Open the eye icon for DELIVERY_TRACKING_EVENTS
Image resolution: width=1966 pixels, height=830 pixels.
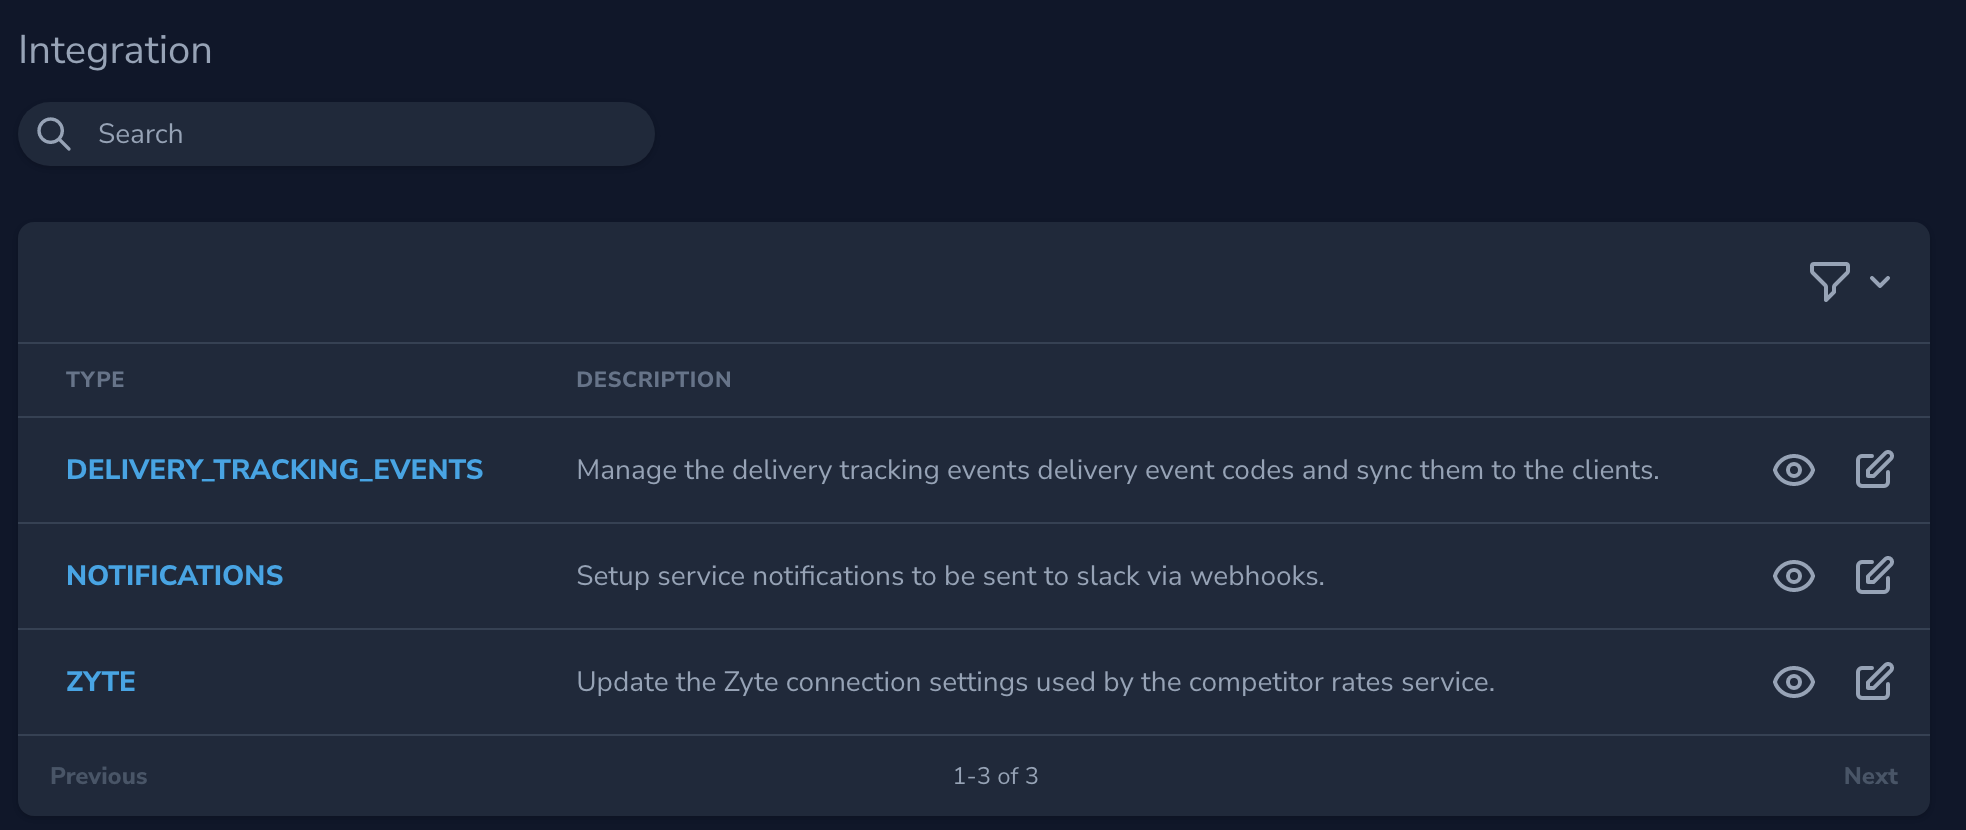(x=1793, y=470)
